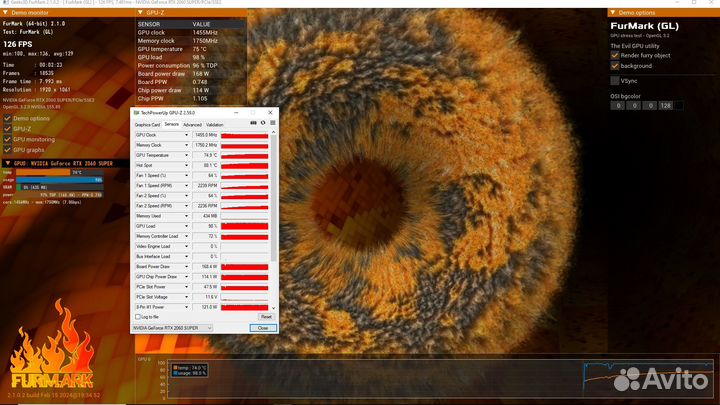Uncheck the background option
Viewport: 720px width, 405px height.
coord(614,66)
